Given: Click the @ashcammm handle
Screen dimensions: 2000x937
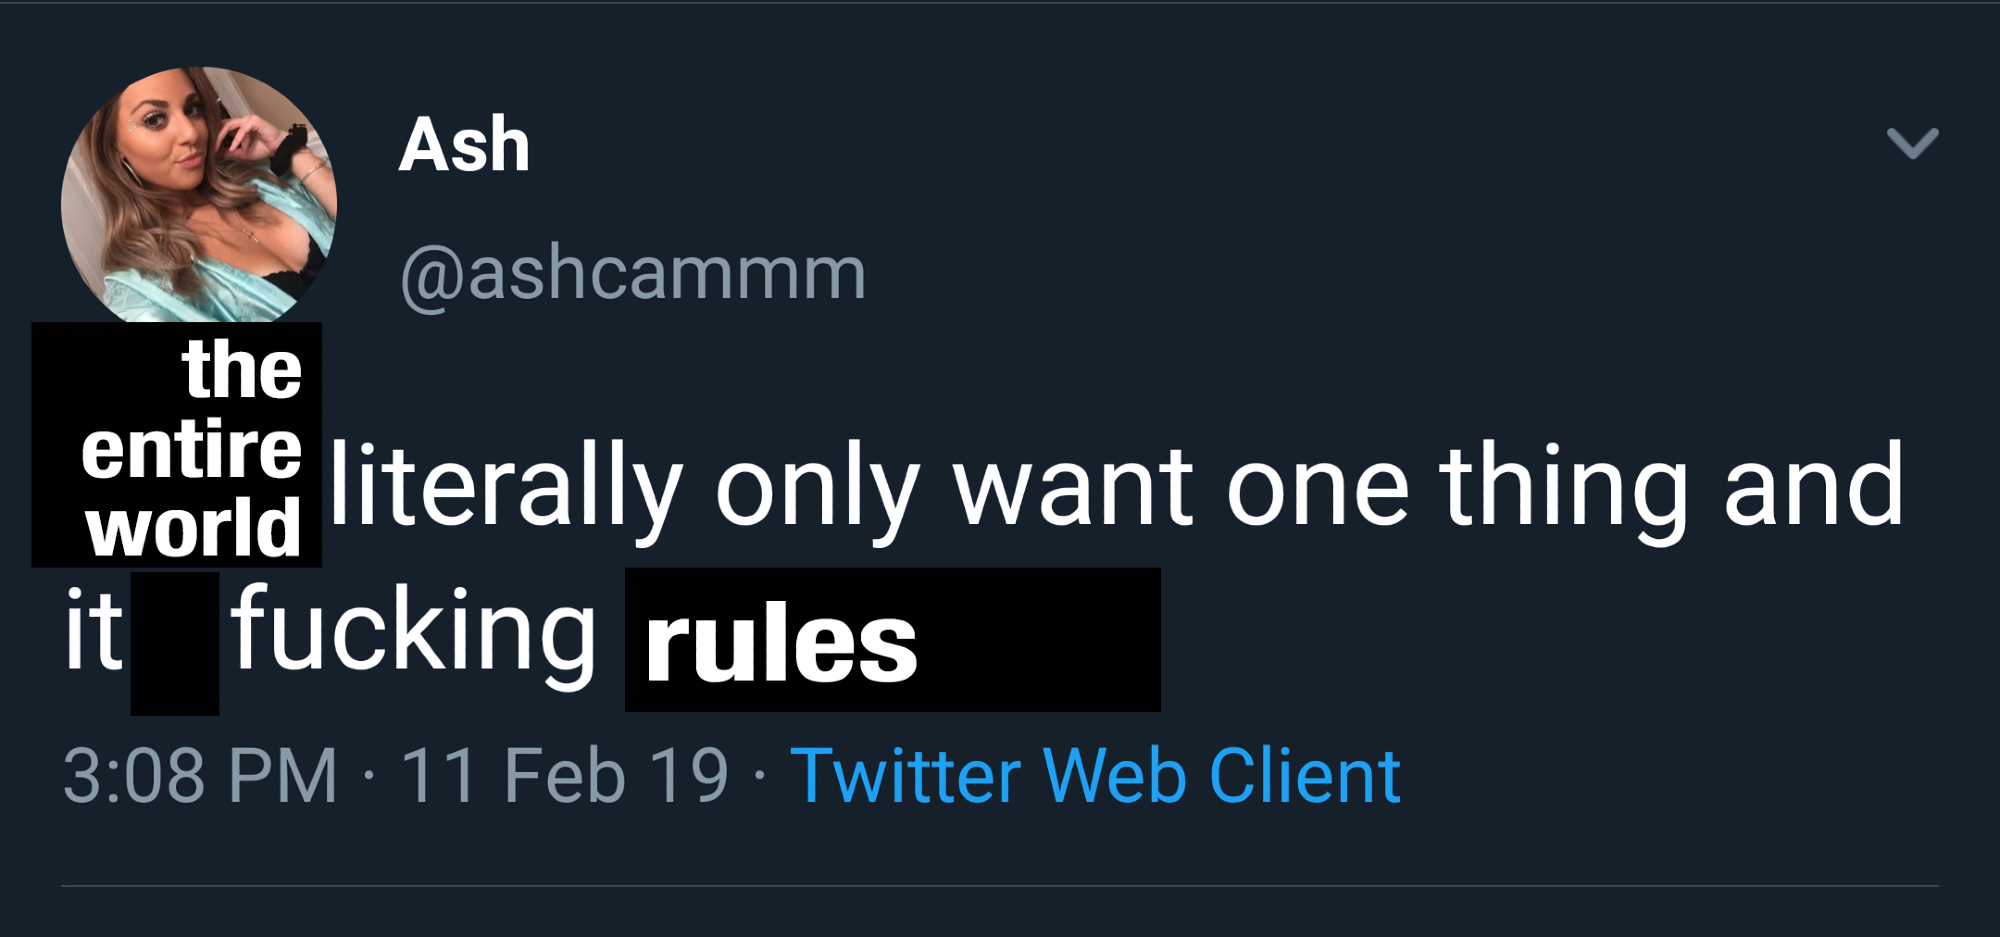Looking at the screenshot, I should point(633,273).
